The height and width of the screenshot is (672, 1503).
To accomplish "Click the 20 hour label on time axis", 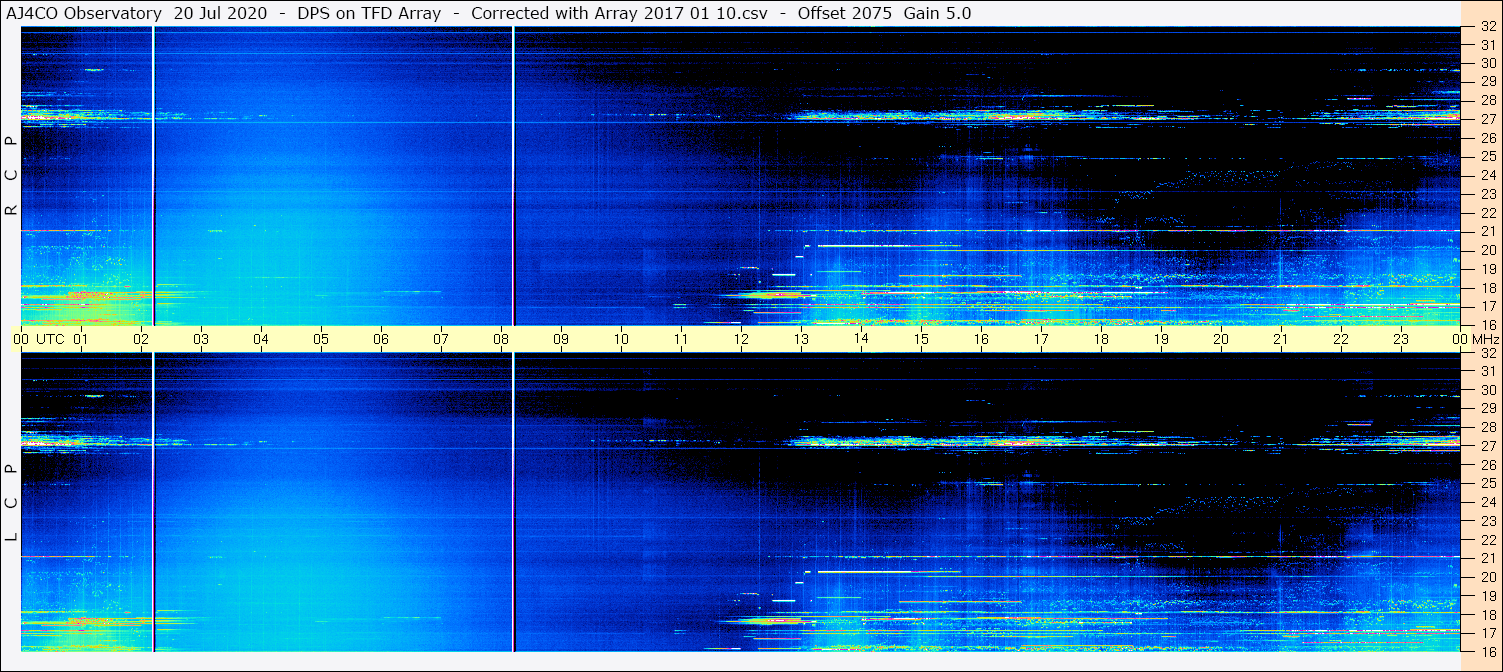I will (1221, 339).
